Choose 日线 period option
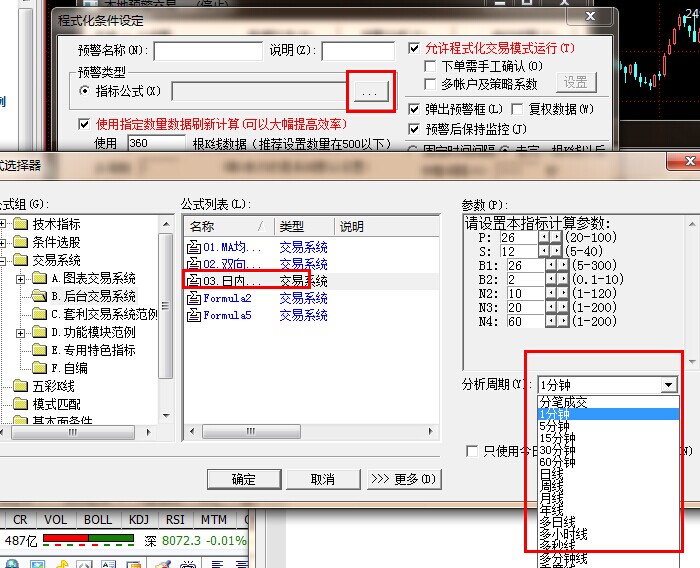 (608, 474)
